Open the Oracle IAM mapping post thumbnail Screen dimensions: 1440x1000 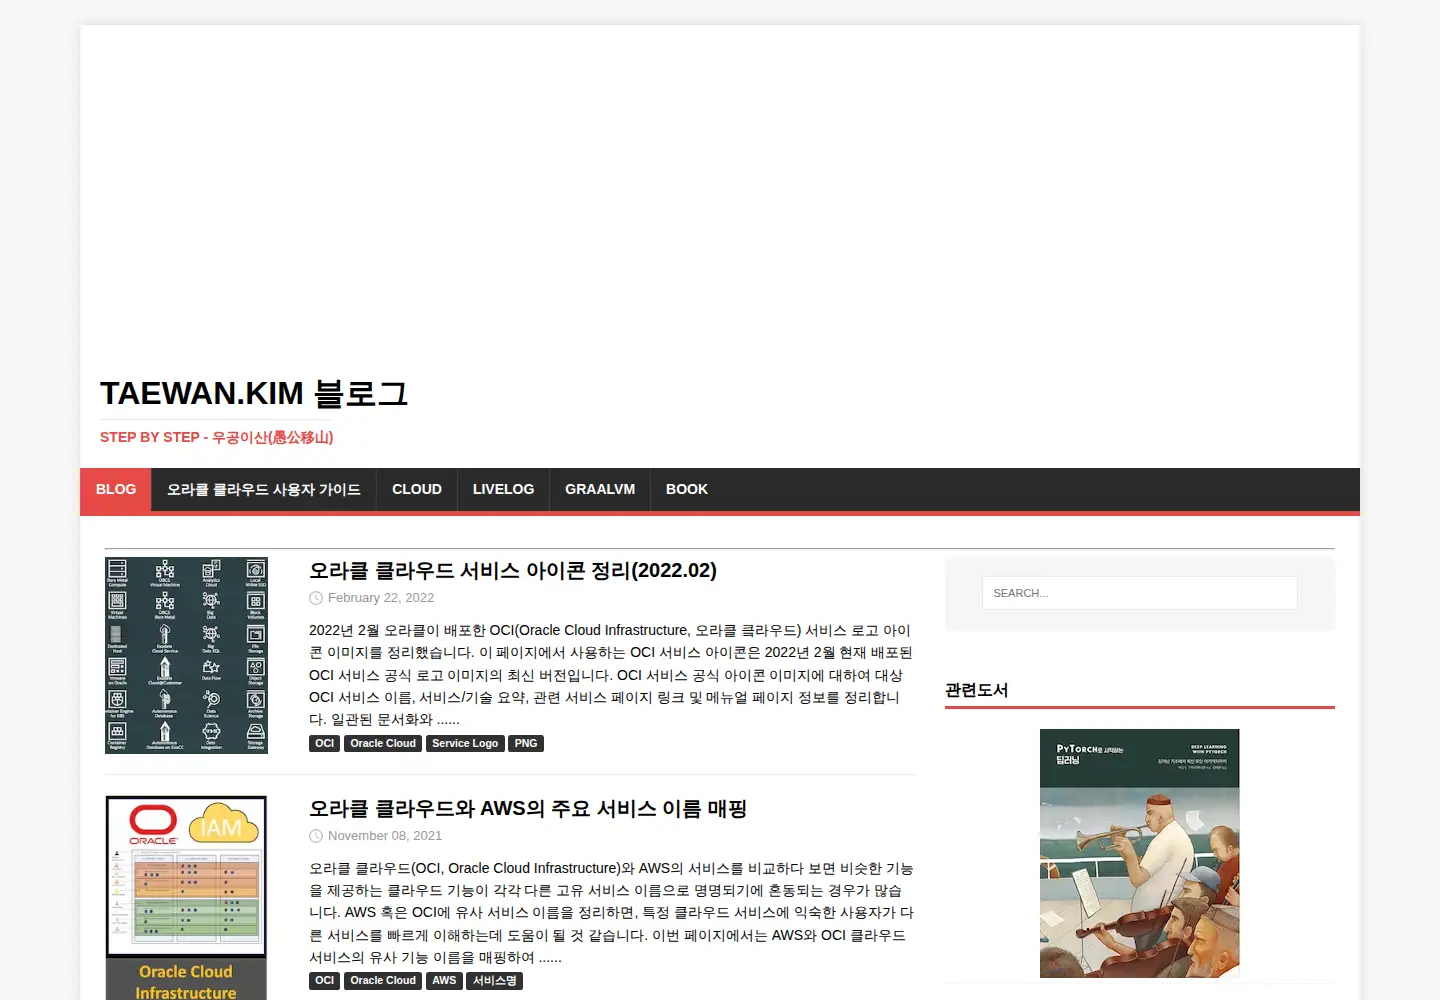point(187,898)
